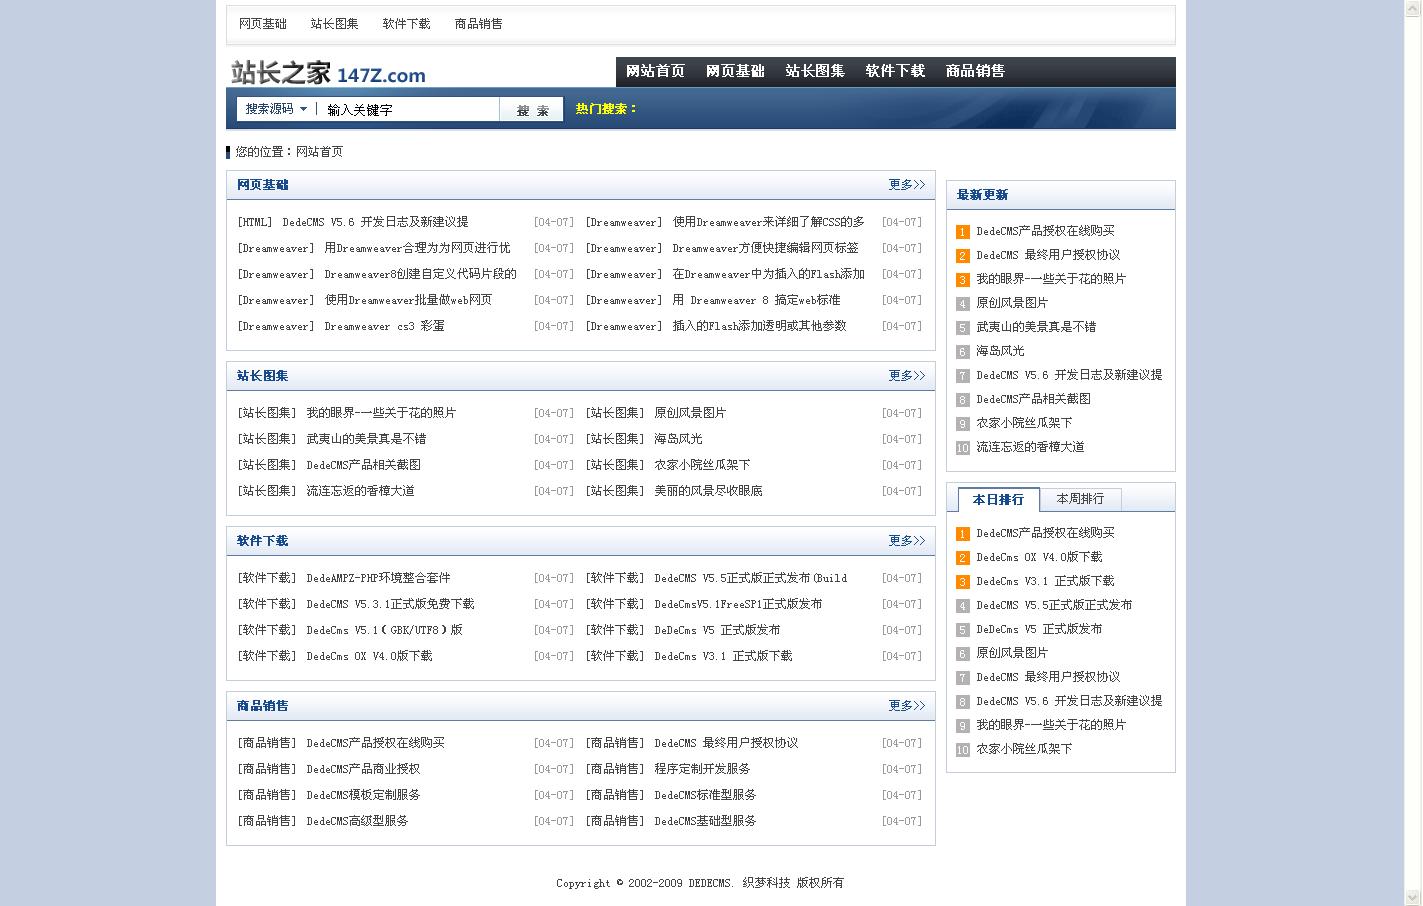Open the 软件下载 section heading

point(263,541)
